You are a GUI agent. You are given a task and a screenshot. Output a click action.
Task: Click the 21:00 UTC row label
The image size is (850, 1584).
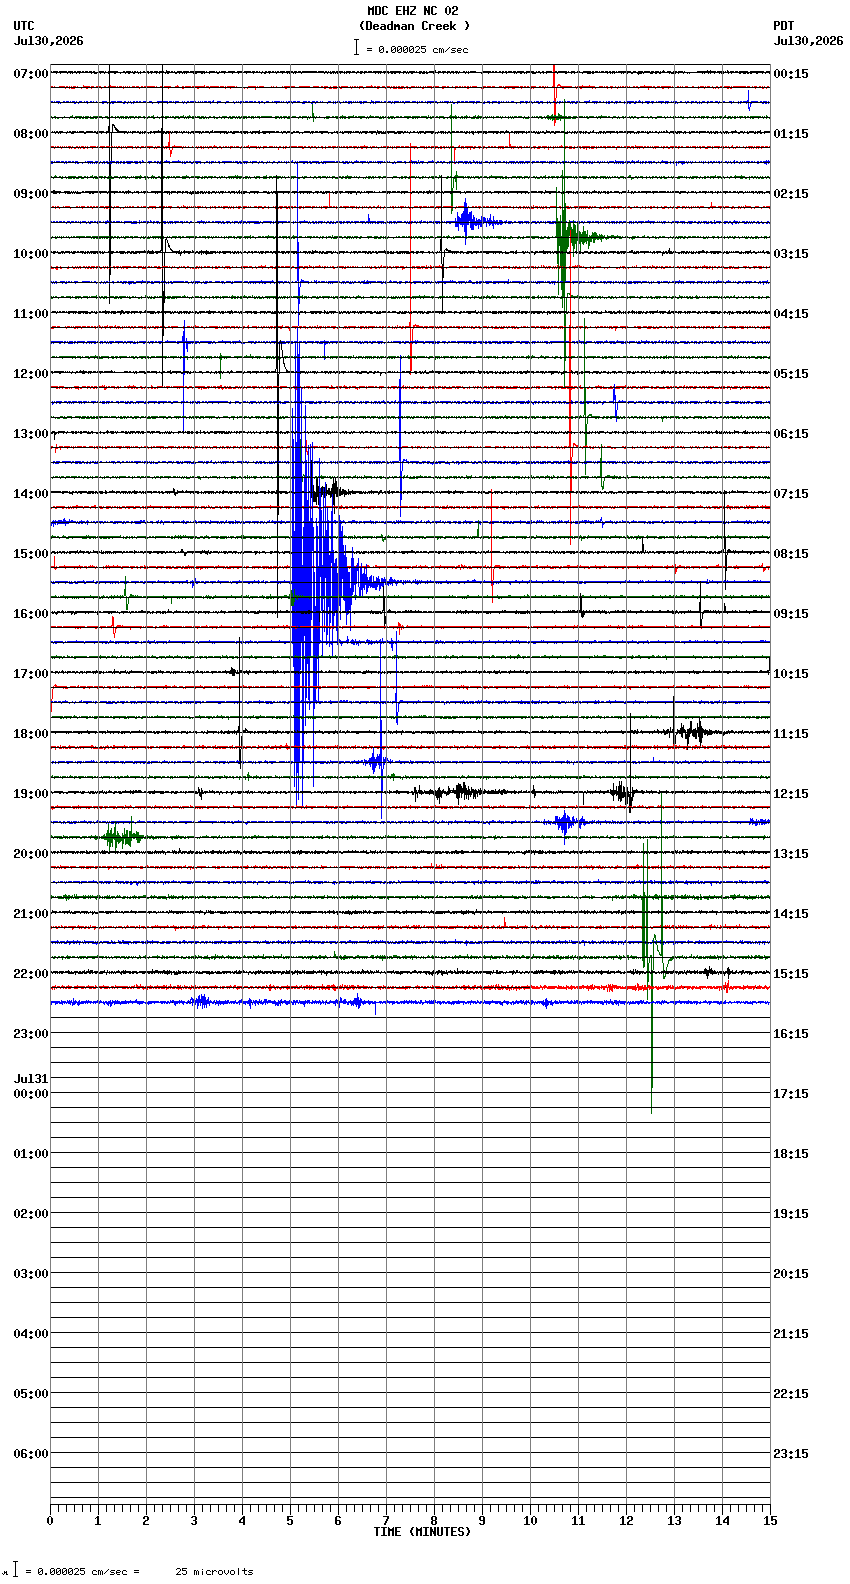click(31, 914)
